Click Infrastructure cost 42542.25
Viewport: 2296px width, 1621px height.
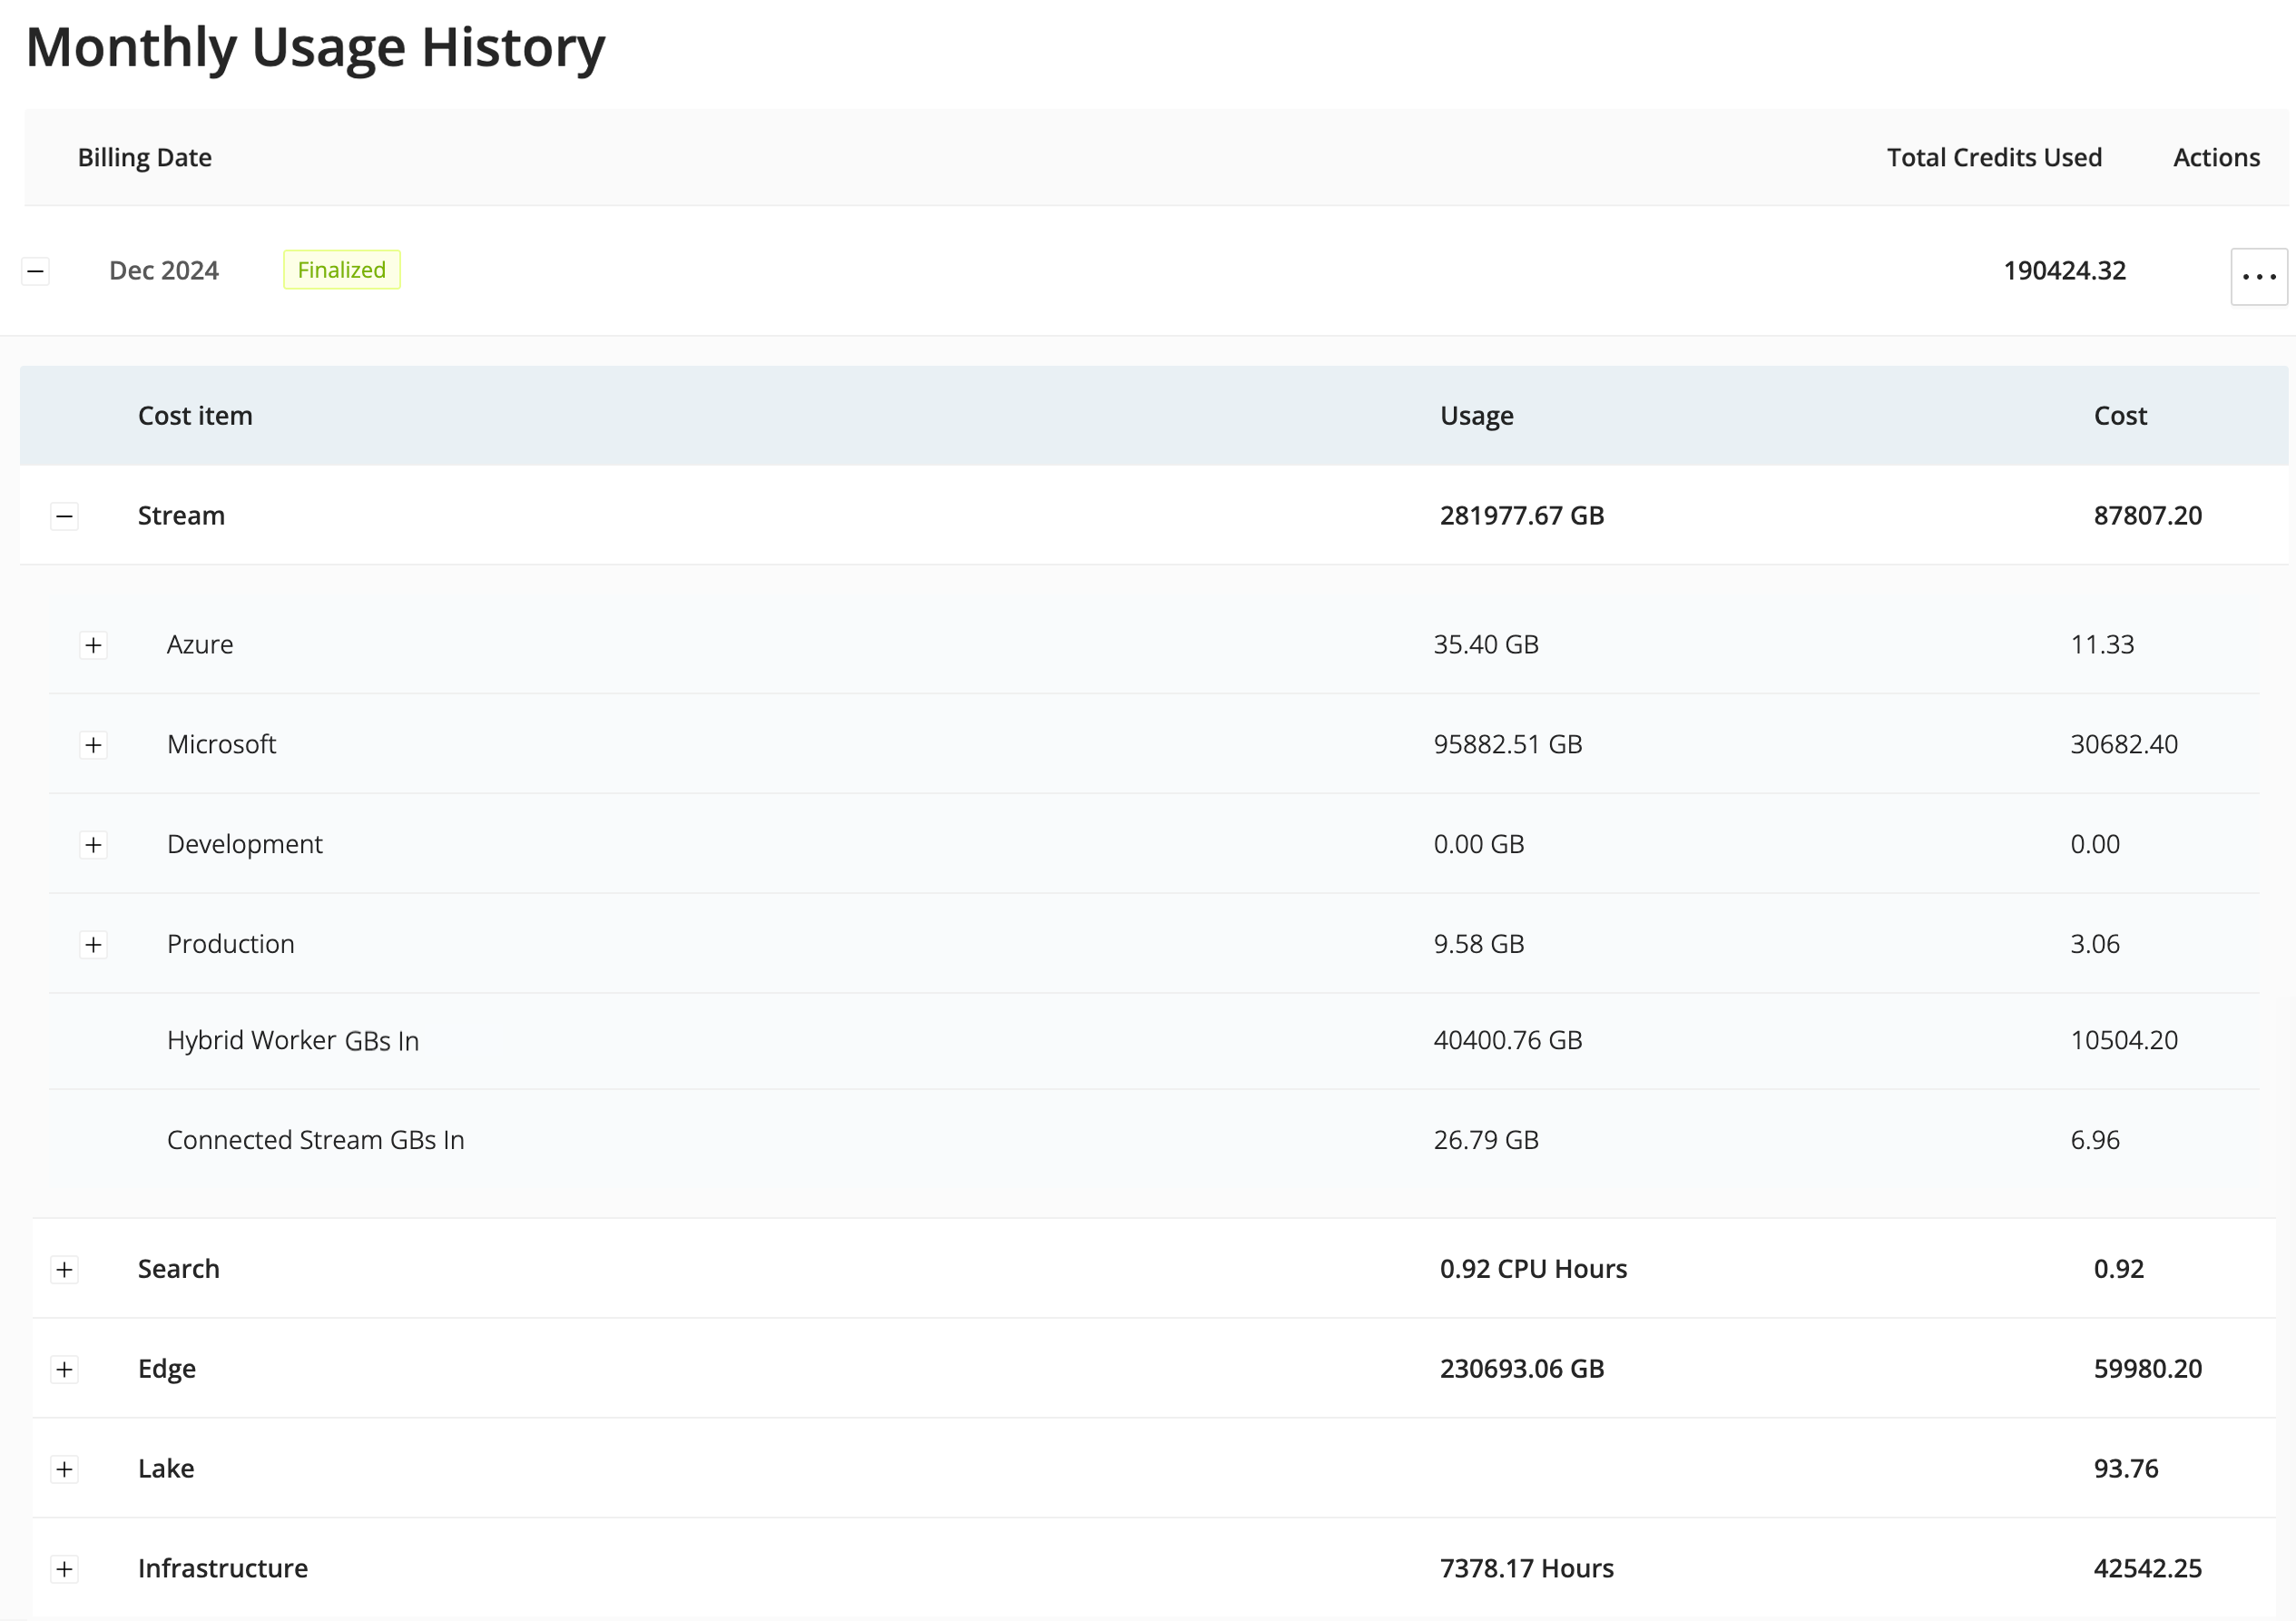[2148, 1570]
